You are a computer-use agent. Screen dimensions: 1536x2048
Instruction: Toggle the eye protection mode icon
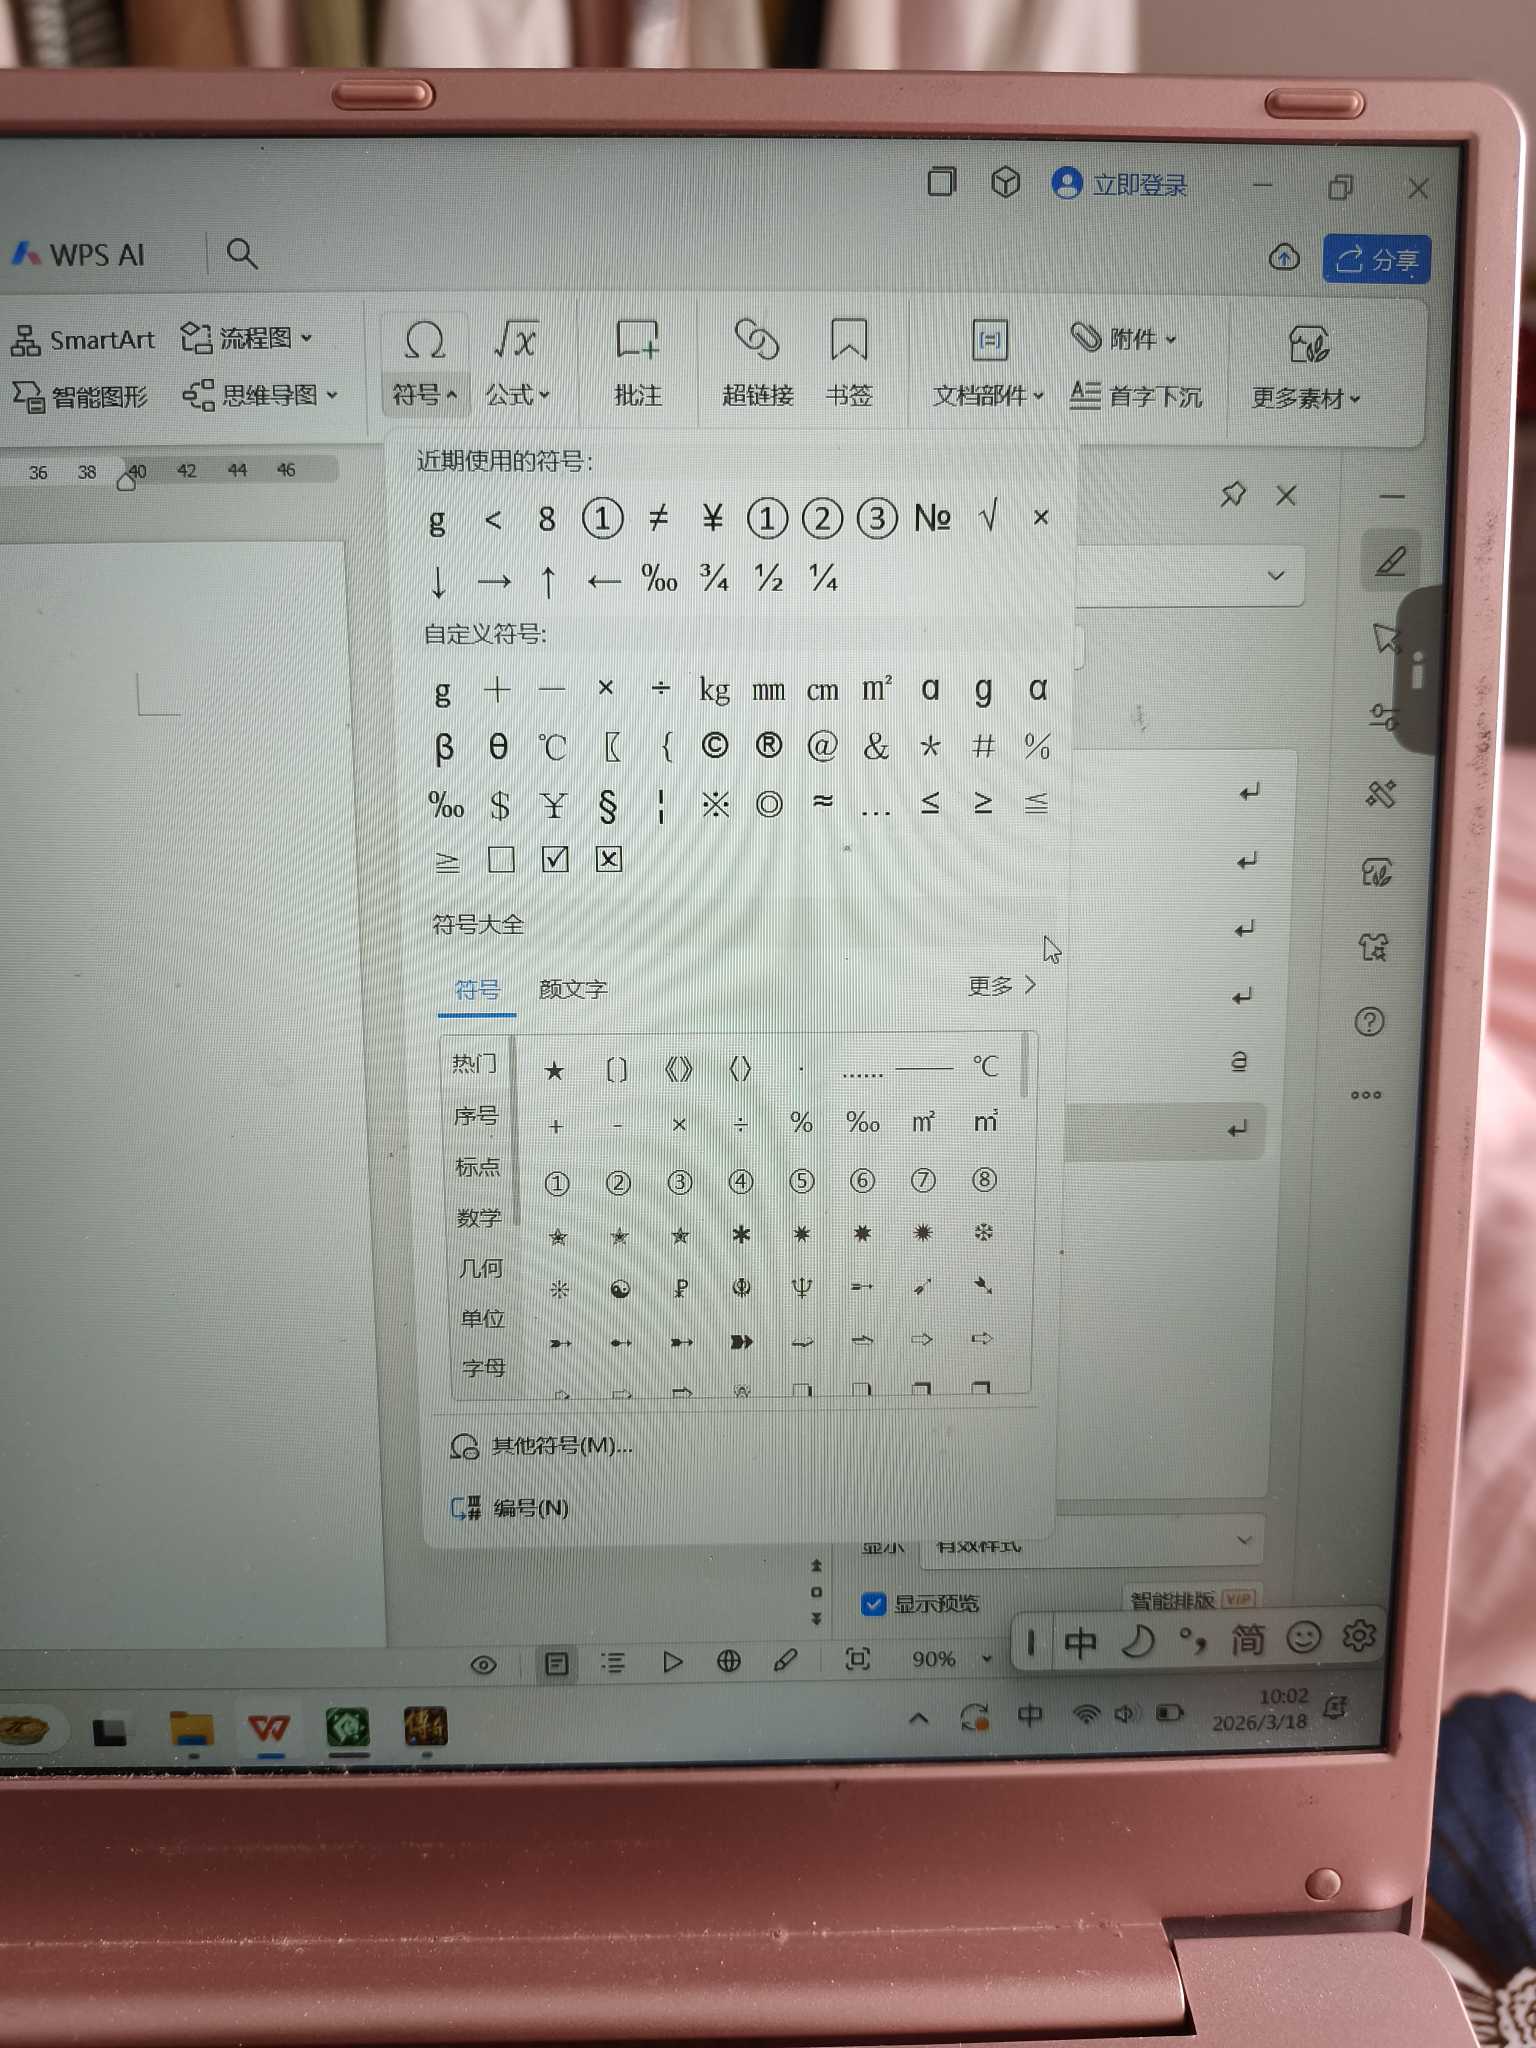(483, 1664)
